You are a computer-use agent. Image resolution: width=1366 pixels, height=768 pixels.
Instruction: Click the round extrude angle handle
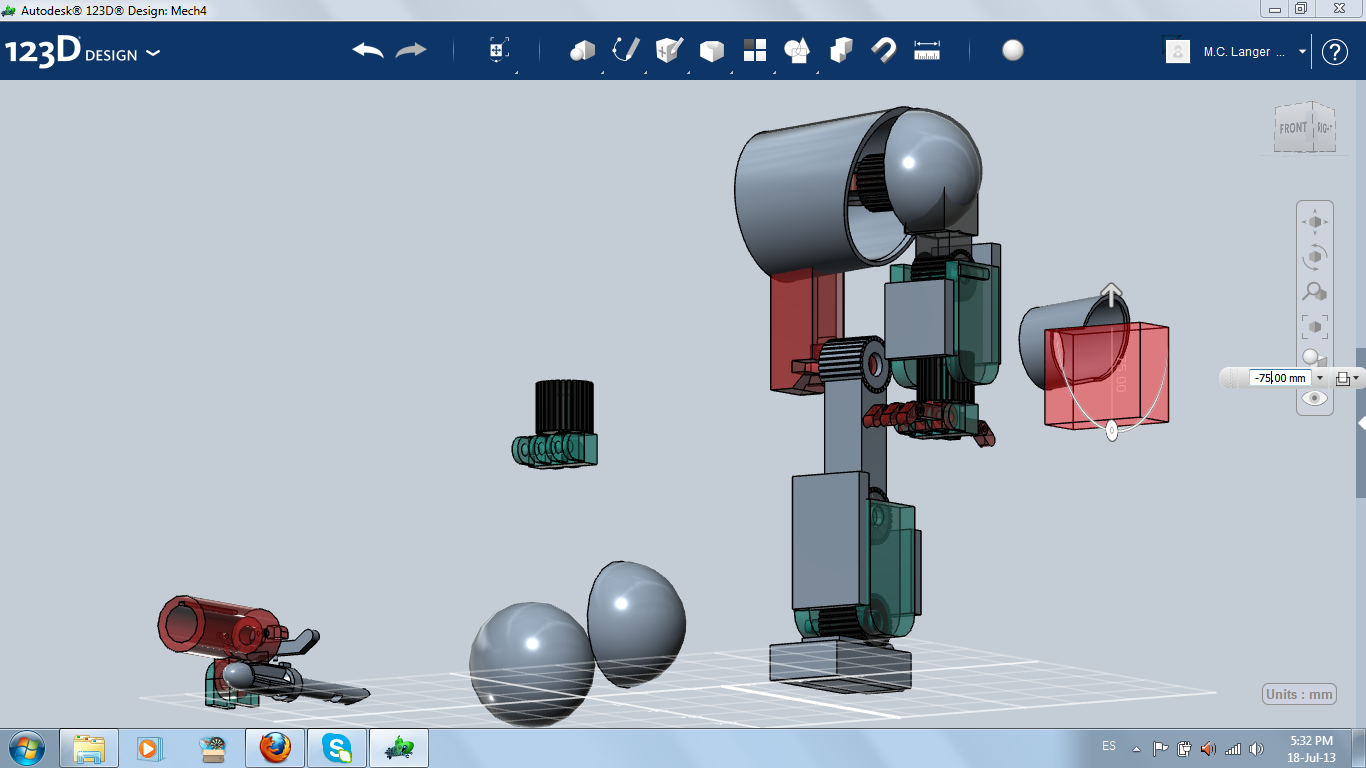point(1111,430)
